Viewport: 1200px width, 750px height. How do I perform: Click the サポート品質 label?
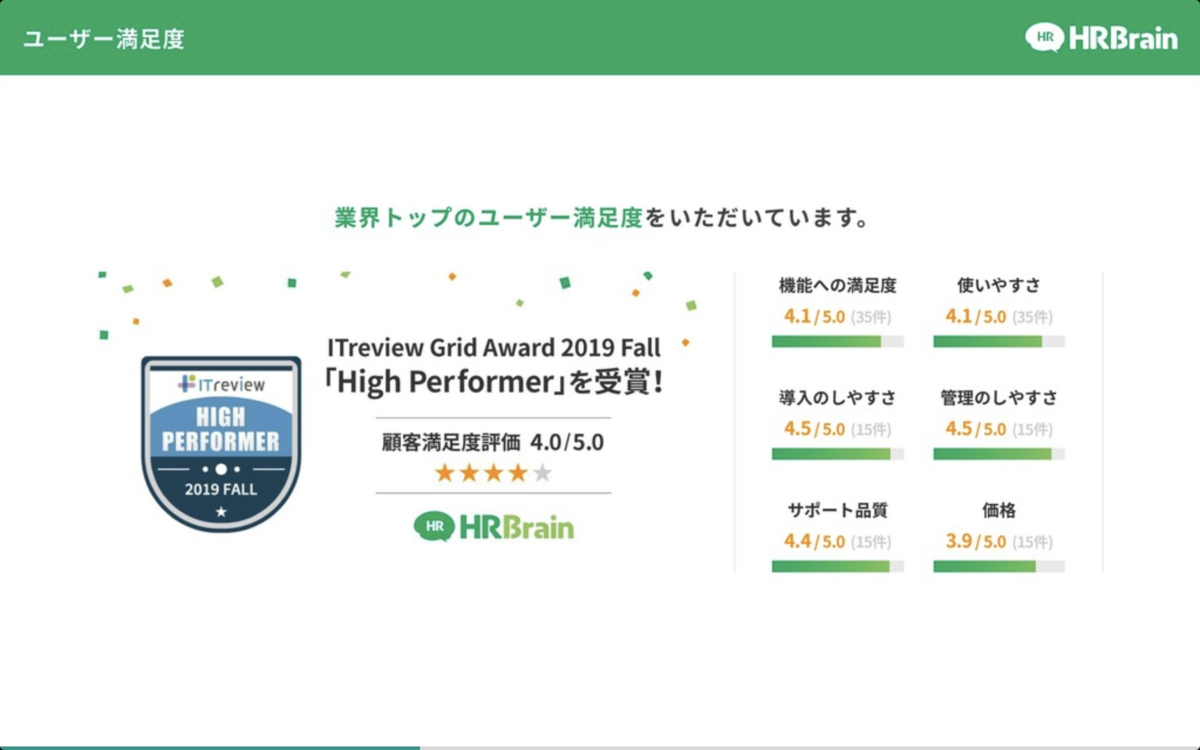coord(838,510)
